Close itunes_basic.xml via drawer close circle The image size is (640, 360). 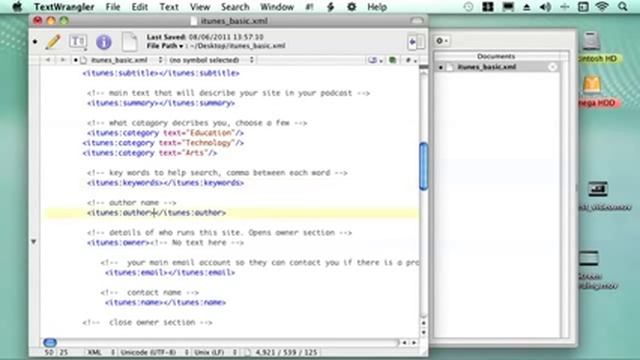coord(552,67)
